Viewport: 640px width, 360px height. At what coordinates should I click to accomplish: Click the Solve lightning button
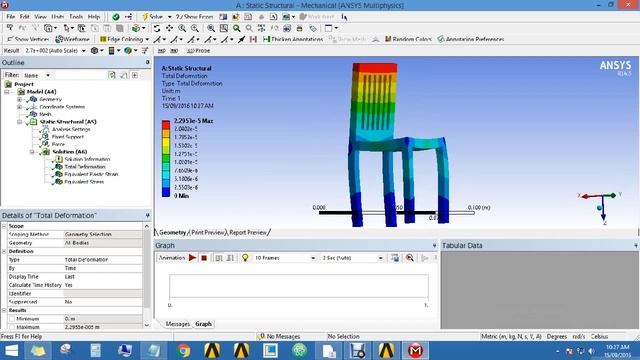click(153, 17)
